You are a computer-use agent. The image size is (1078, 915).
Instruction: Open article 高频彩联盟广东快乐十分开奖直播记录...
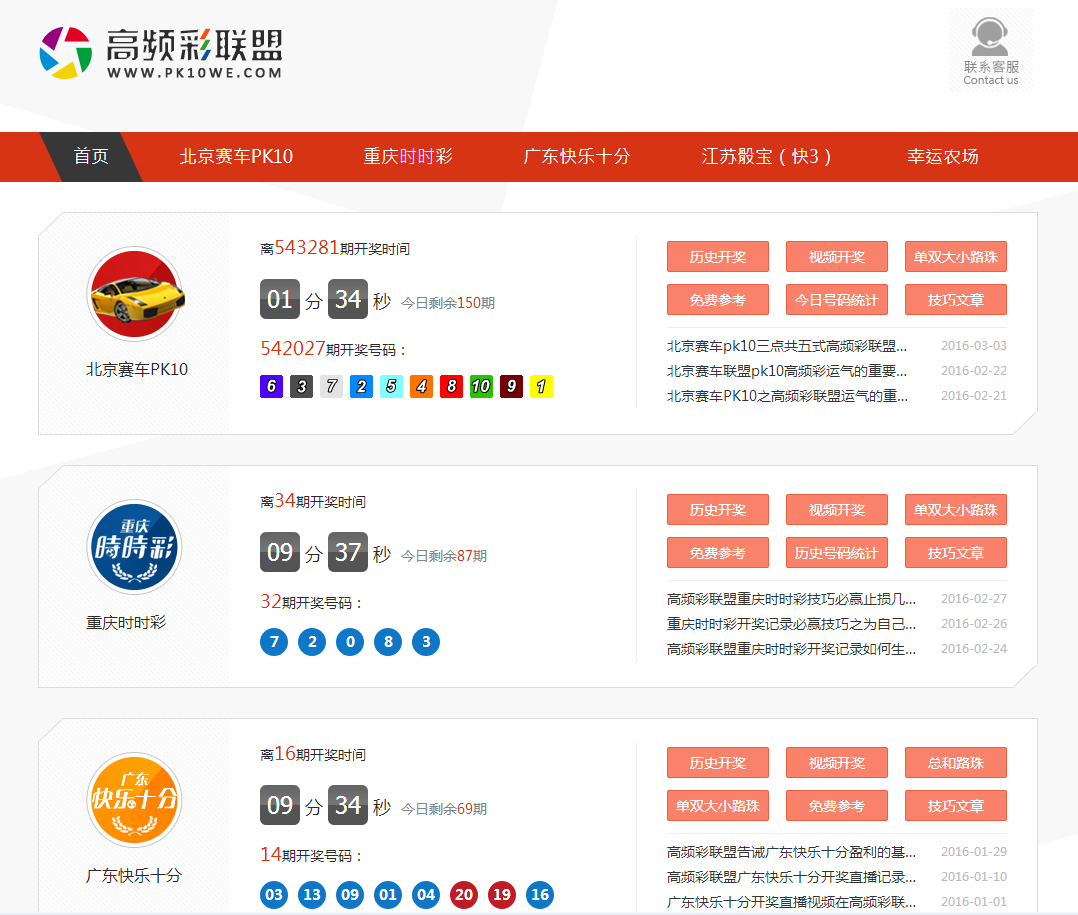[791, 877]
